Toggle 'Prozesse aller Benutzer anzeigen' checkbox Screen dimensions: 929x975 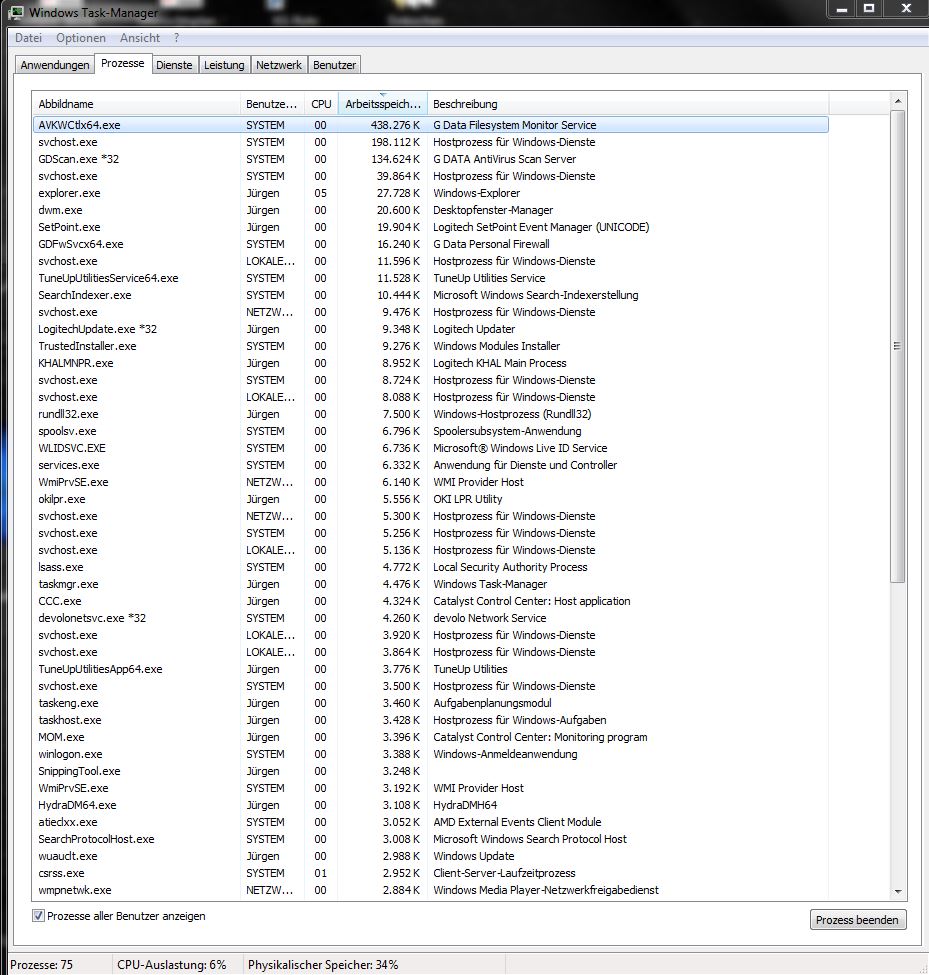click(x=39, y=916)
